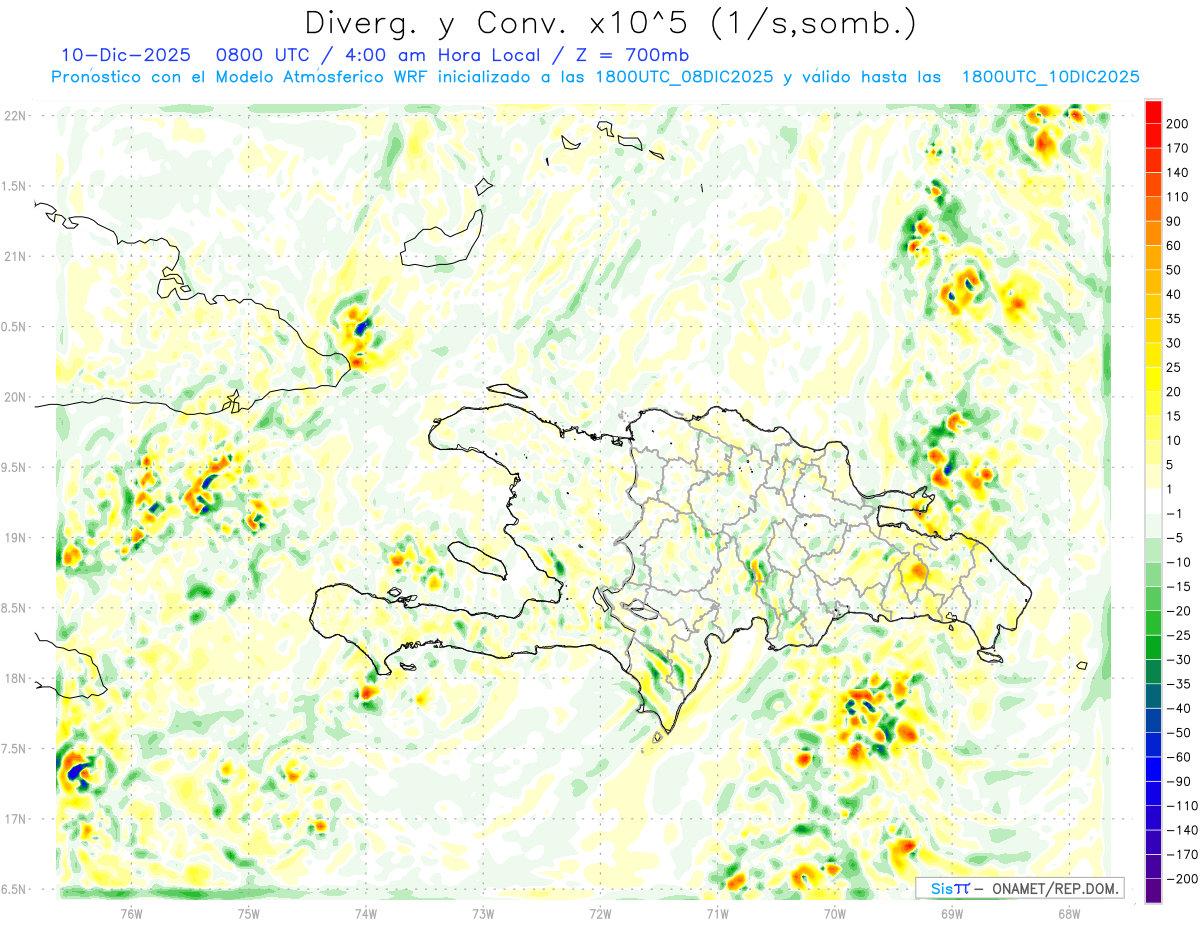
Task: Click the topmost red swatch above 200
Action: (x=1153, y=111)
